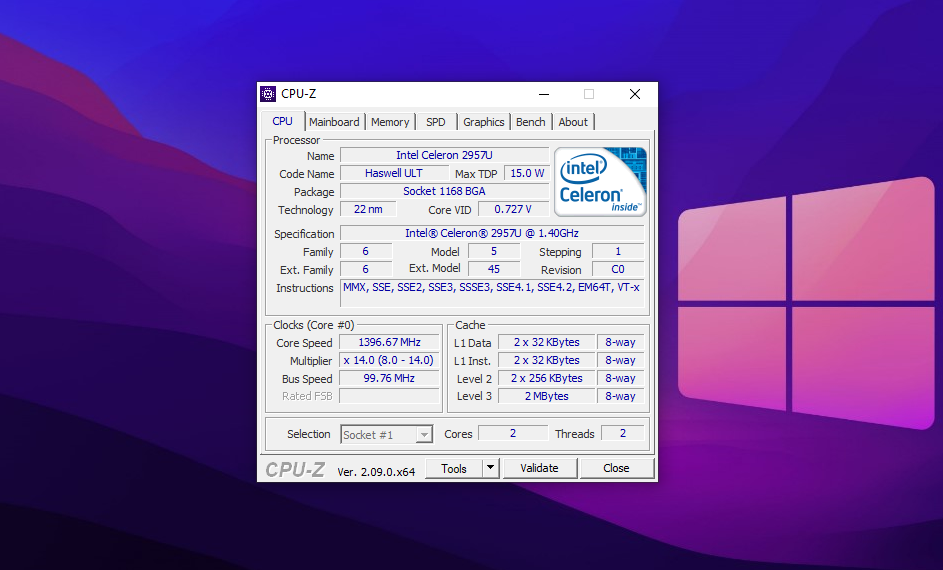Click the version text Ver. 2.09.0.x64
943x570 pixels.
point(376,472)
